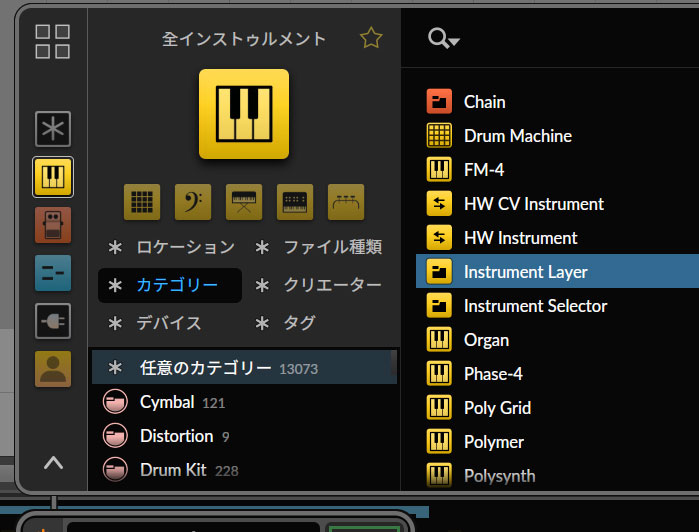Collapse sidebar with the up chevron
Image resolution: width=699 pixels, height=532 pixels.
(53, 463)
